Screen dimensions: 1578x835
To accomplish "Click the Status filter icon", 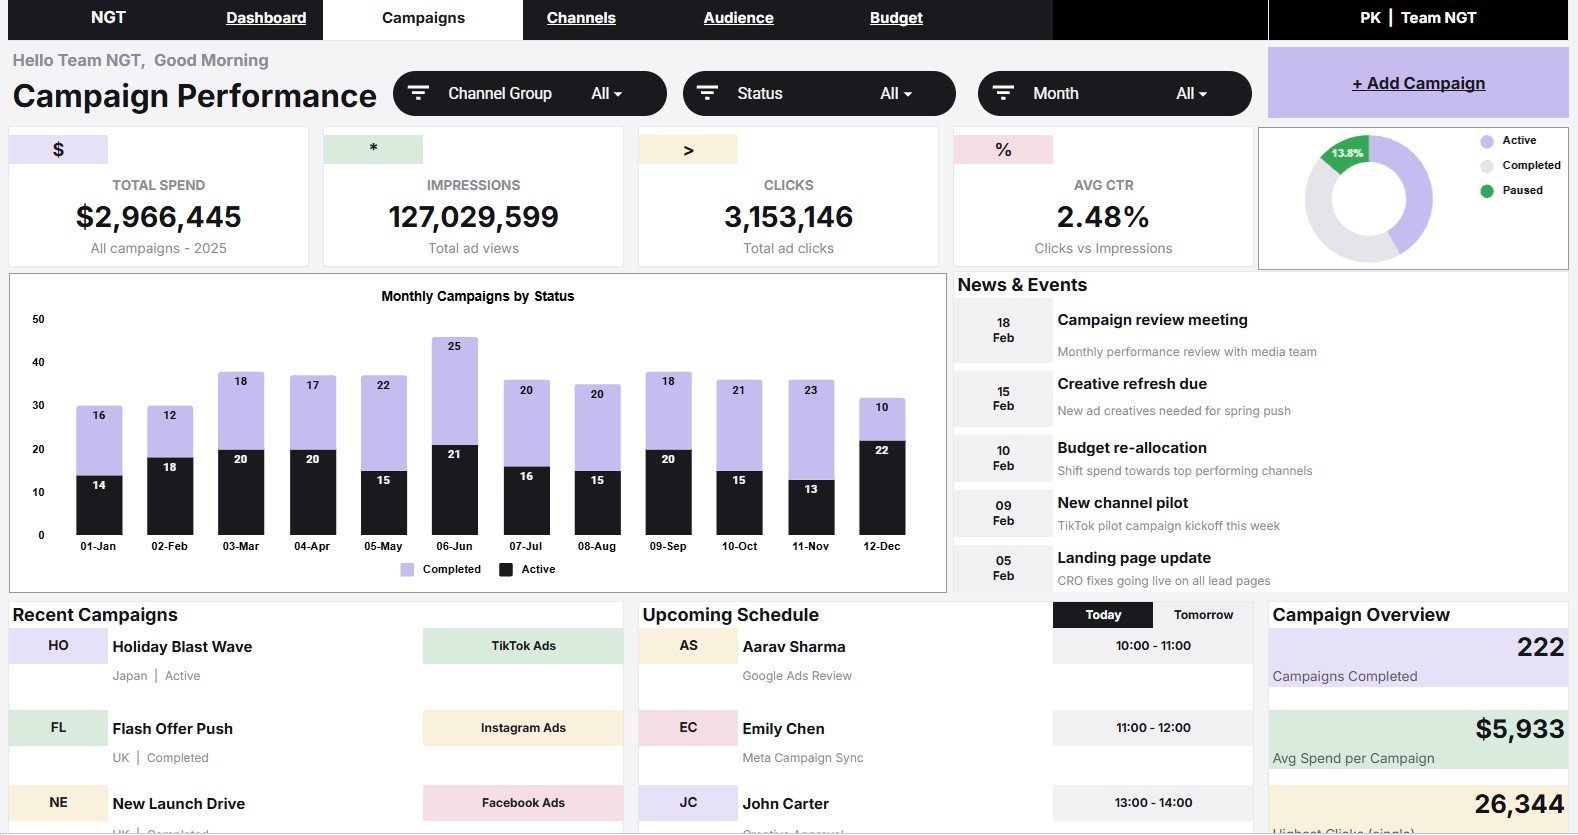I will 707,93.
